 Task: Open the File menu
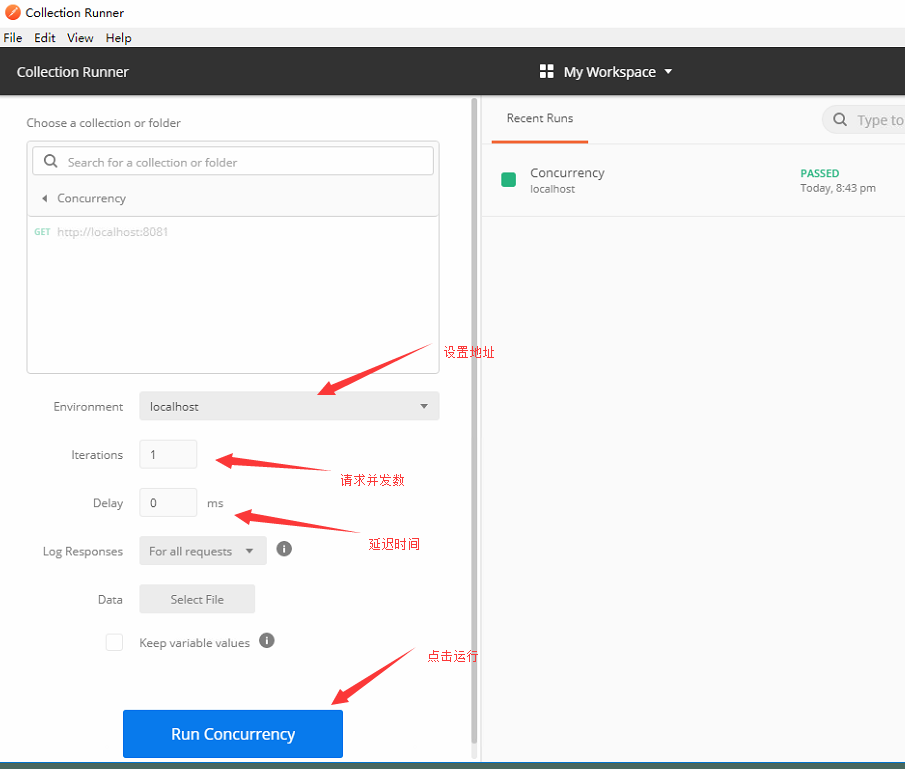(12, 38)
